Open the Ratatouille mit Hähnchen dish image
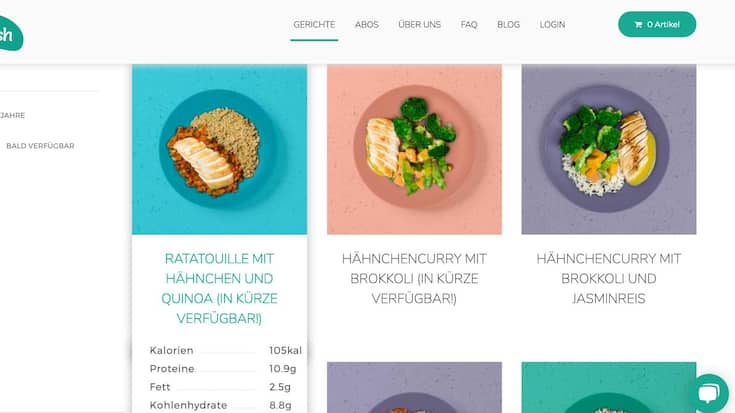 click(219, 149)
